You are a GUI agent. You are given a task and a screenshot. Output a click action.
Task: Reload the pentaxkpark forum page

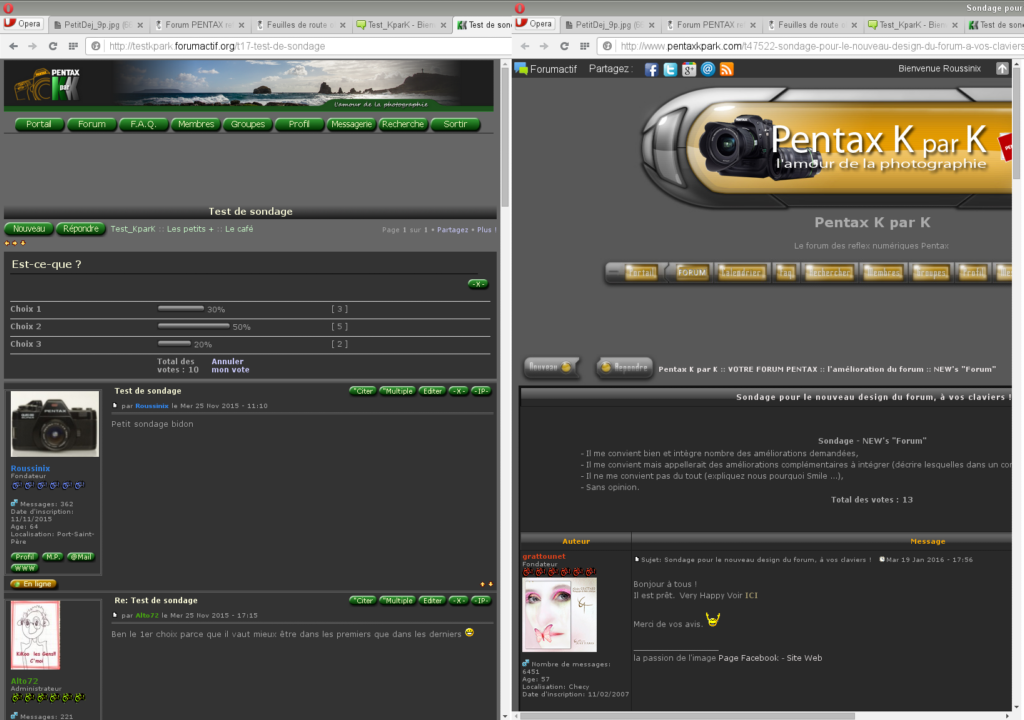(564, 46)
